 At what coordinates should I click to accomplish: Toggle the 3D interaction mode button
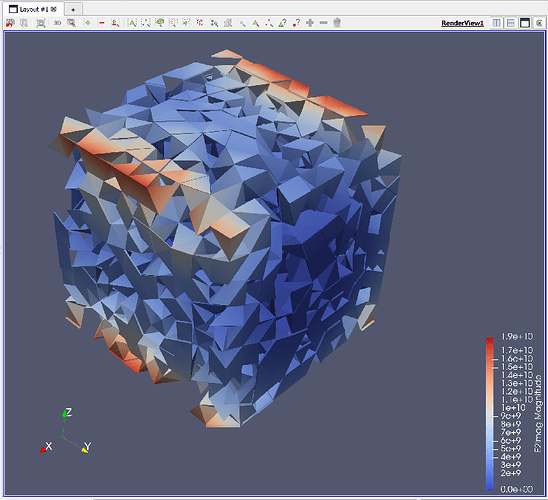[57, 23]
